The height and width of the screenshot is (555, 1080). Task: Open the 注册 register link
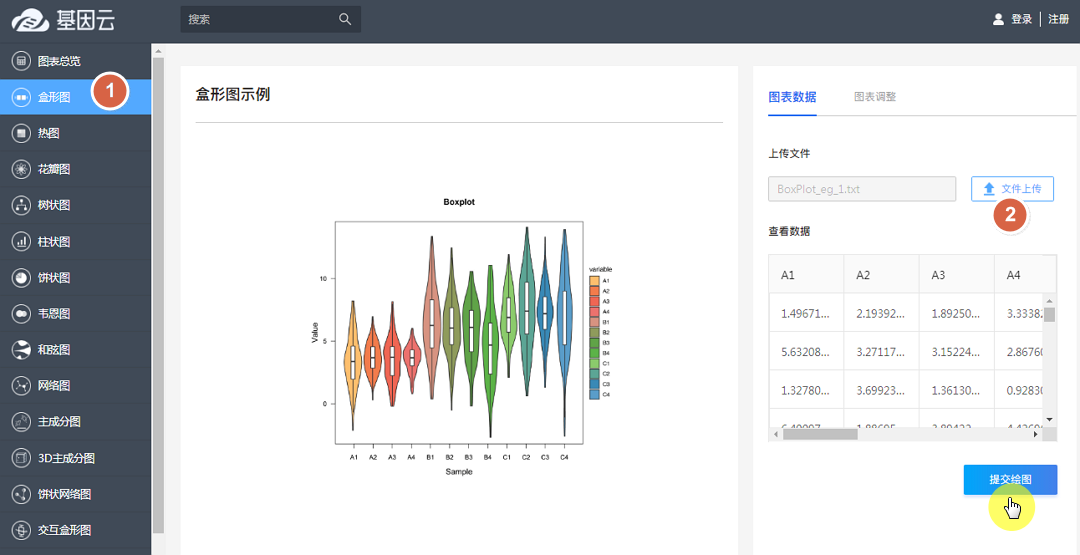tap(1058, 19)
